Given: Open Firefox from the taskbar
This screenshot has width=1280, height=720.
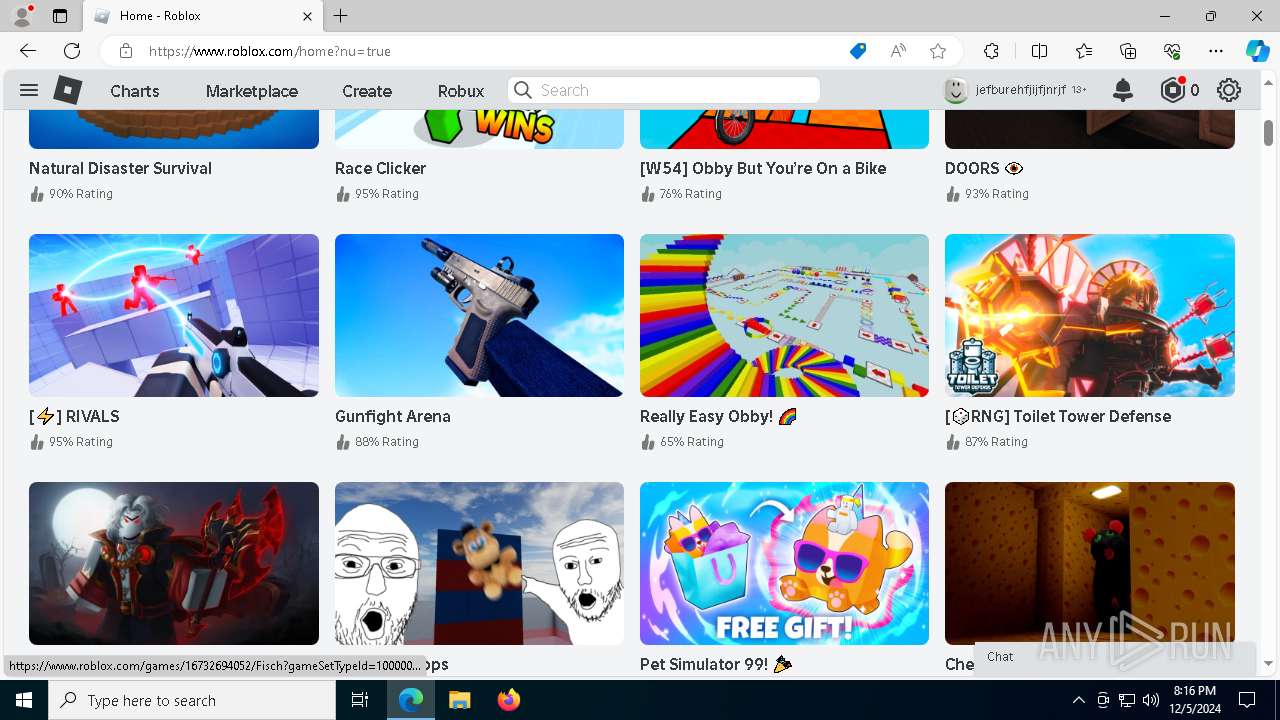Looking at the screenshot, I should (509, 700).
